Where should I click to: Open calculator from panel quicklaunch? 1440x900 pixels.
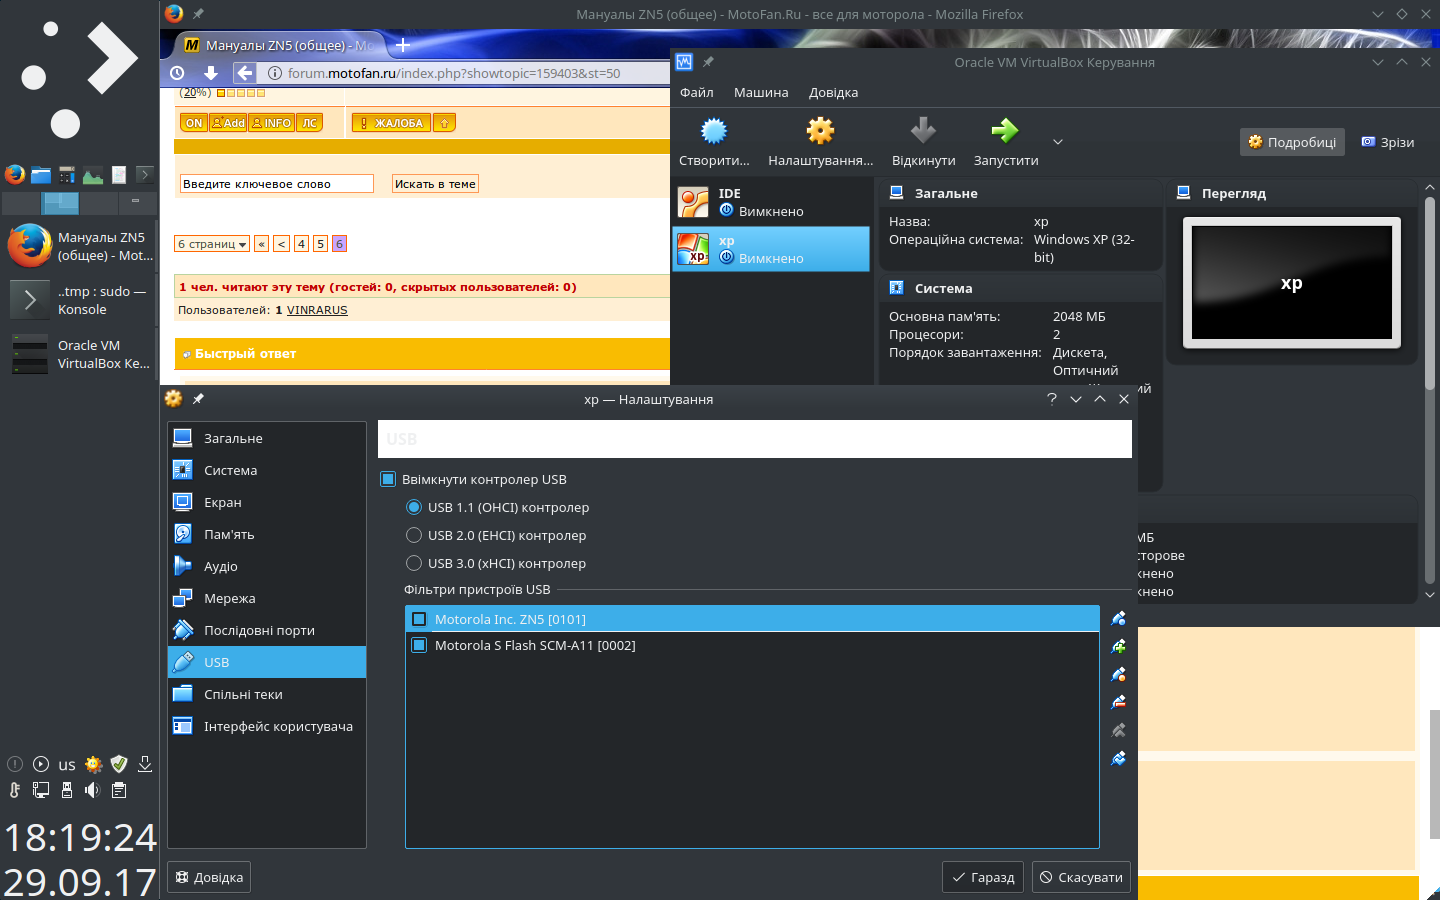click(x=66, y=174)
